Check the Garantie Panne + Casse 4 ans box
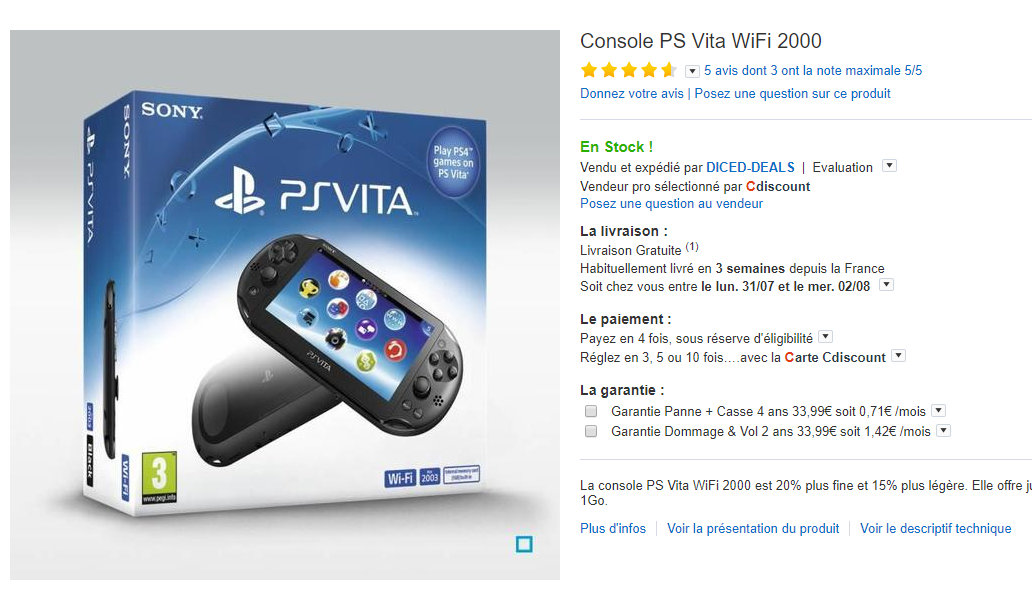Image resolution: width=1032 pixels, height=600 pixels. pos(591,411)
